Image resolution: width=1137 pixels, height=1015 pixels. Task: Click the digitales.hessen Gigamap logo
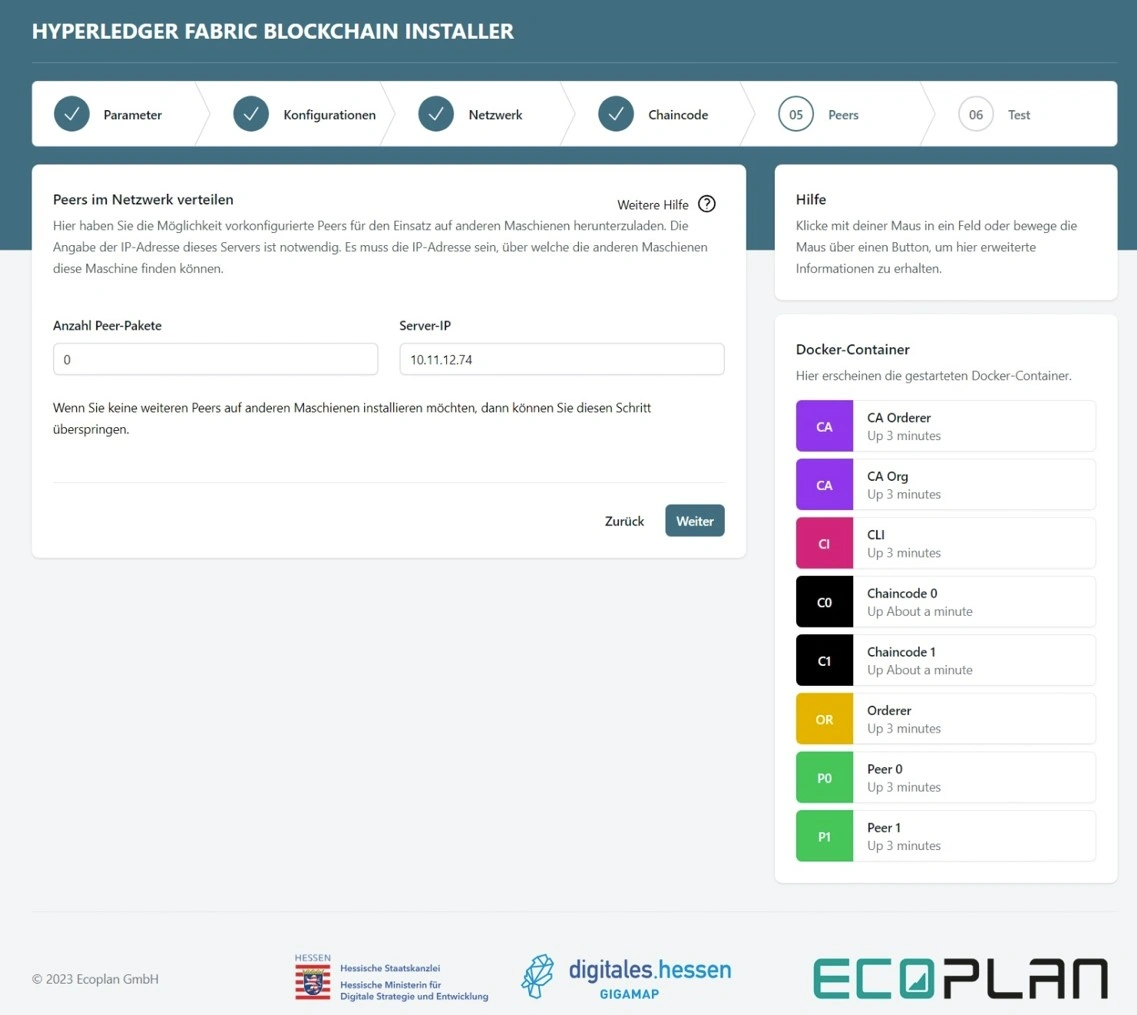click(x=626, y=977)
